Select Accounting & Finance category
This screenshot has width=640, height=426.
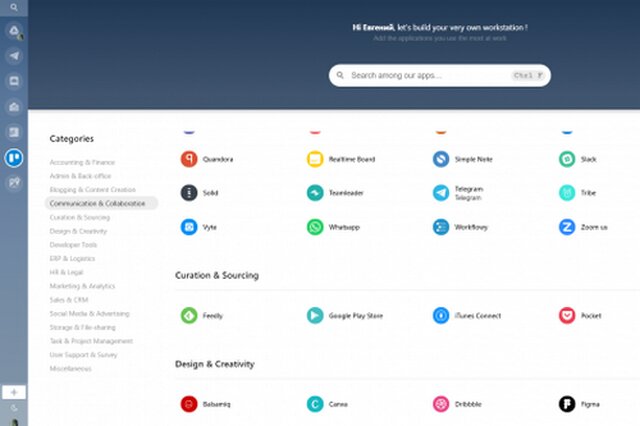pyautogui.click(x=82, y=162)
